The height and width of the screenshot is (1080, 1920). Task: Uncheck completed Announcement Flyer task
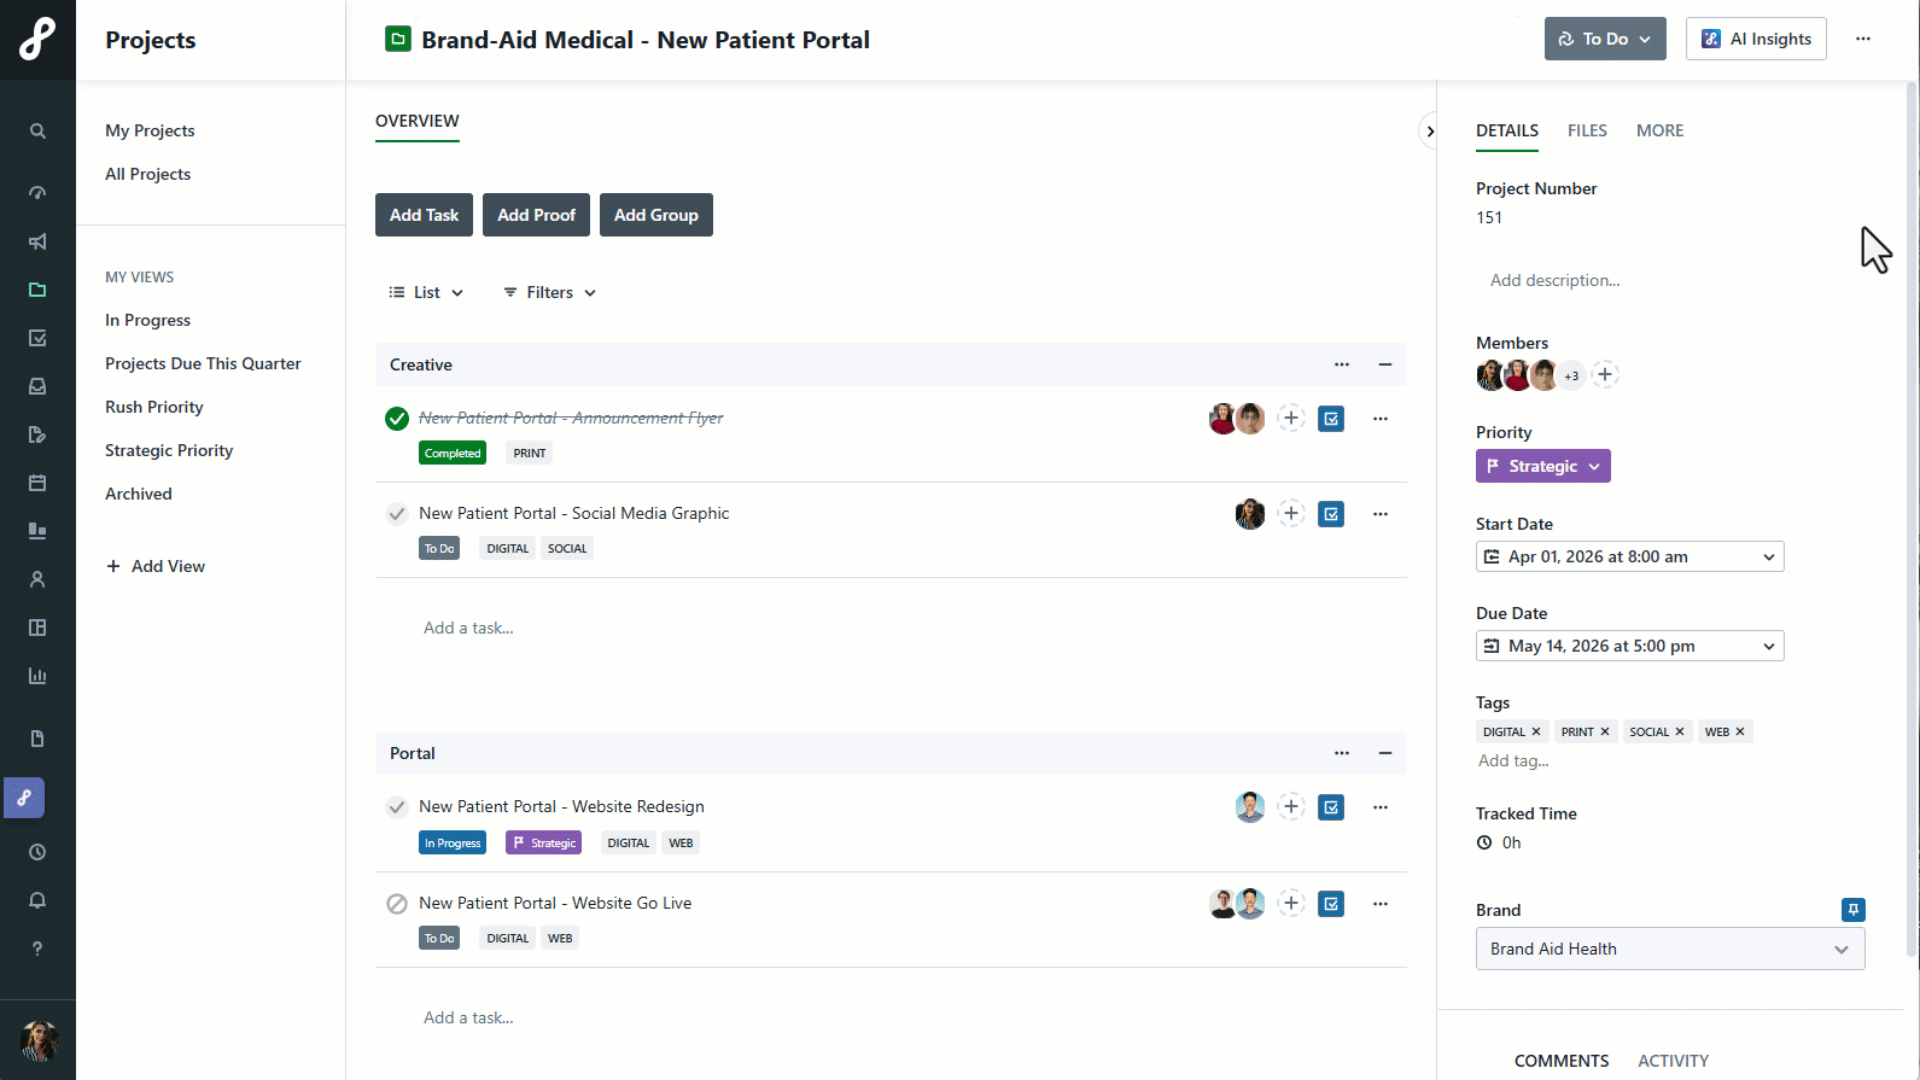397,418
